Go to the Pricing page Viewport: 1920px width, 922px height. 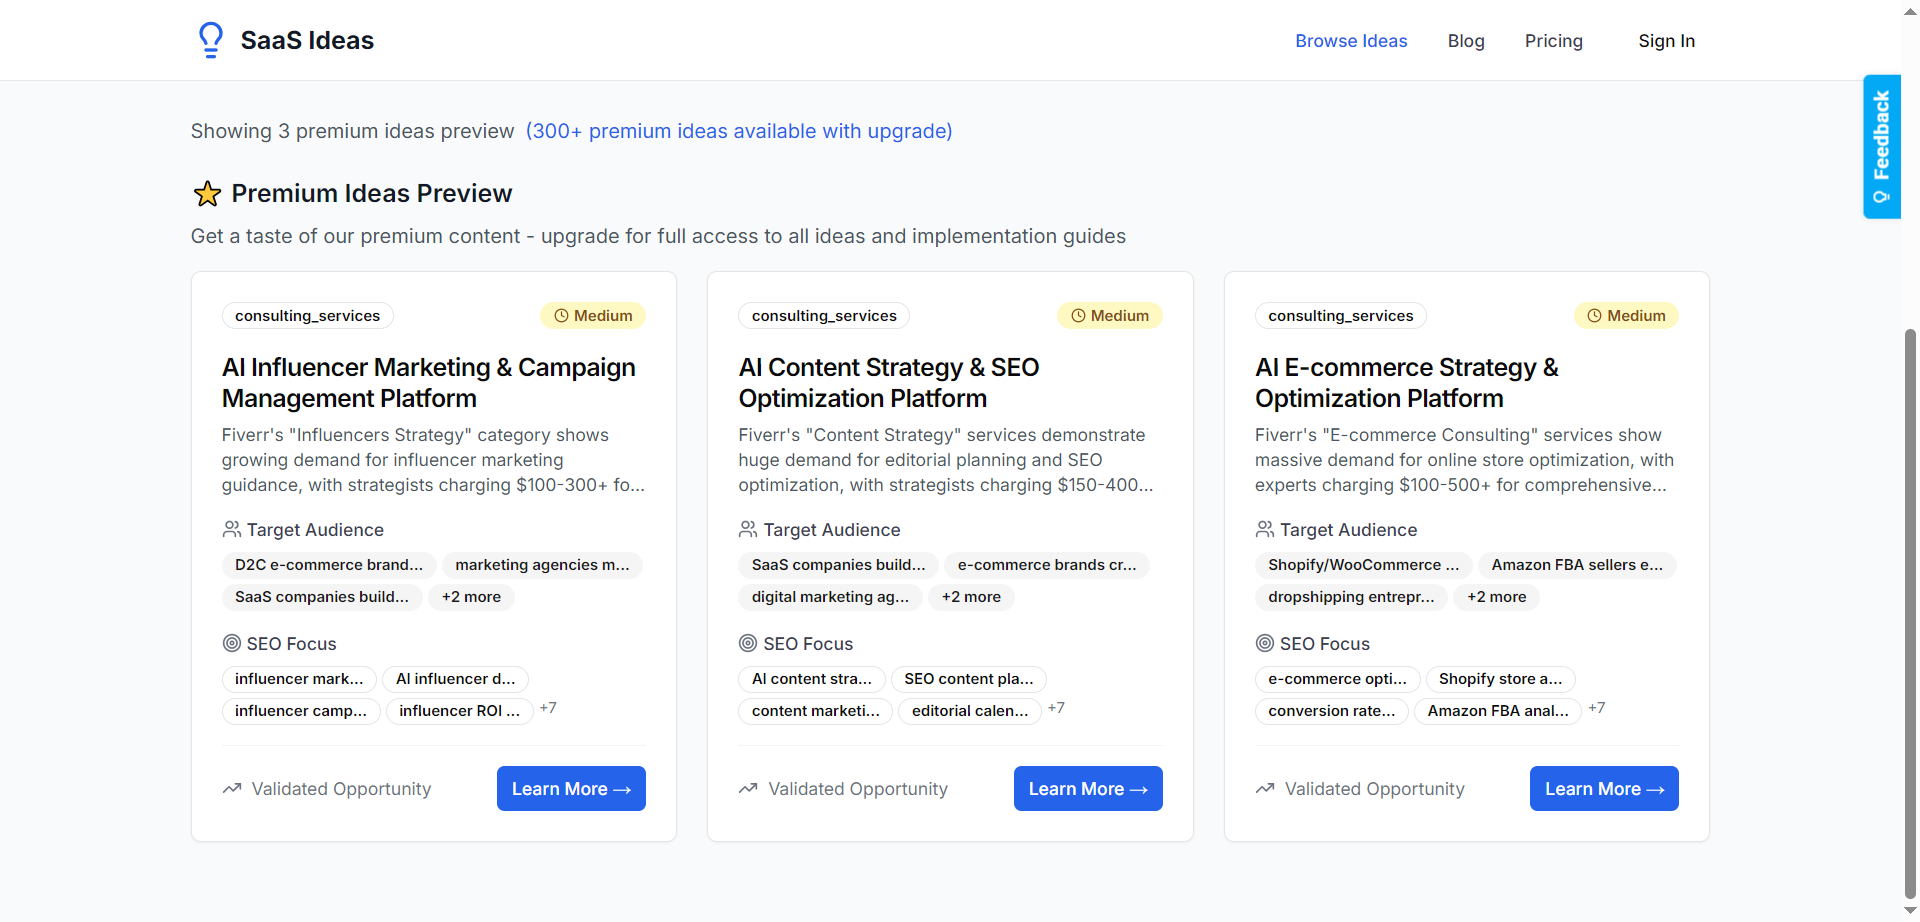(1553, 41)
